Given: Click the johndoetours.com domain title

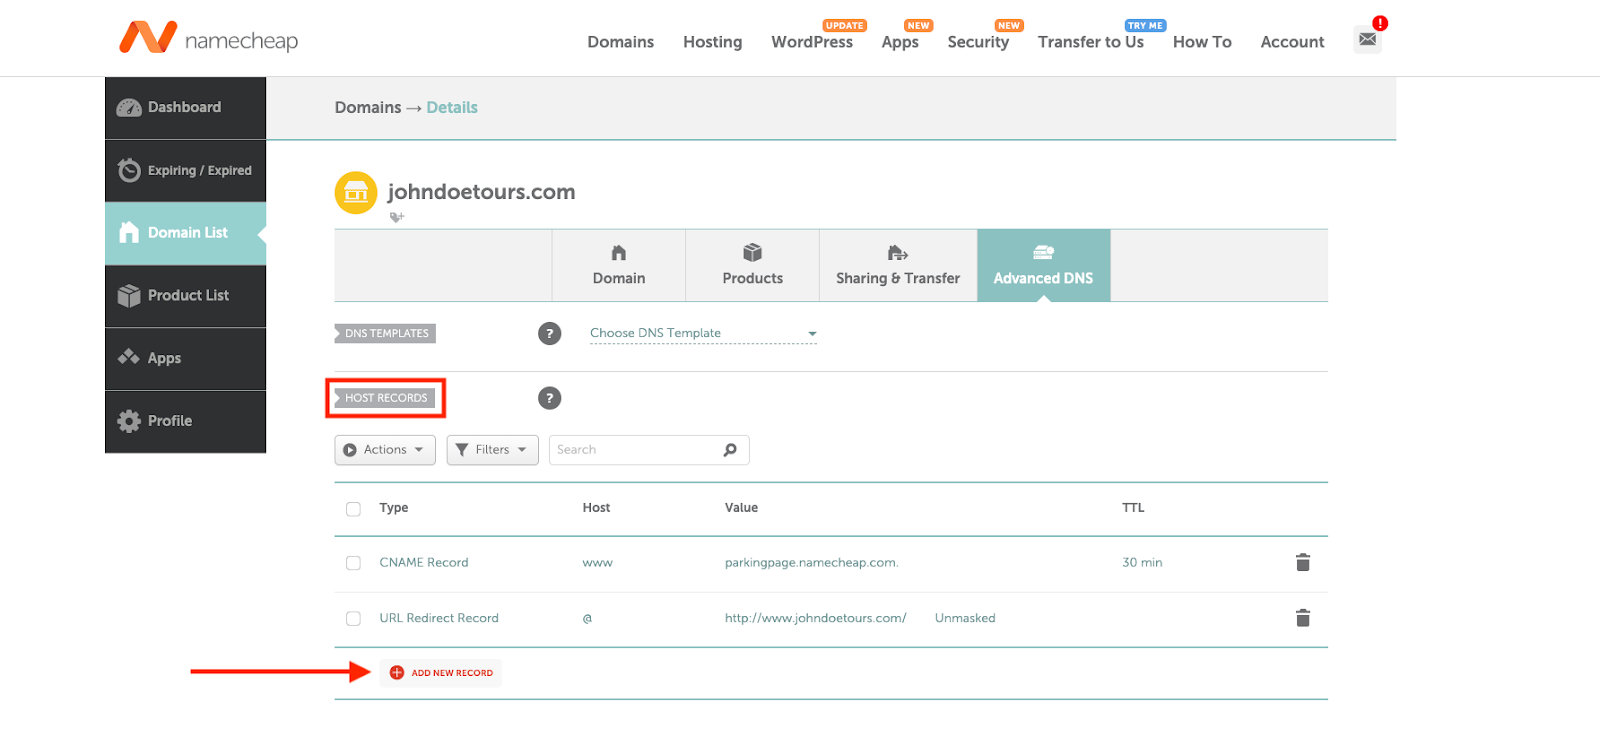Looking at the screenshot, I should (x=481, y=192).
